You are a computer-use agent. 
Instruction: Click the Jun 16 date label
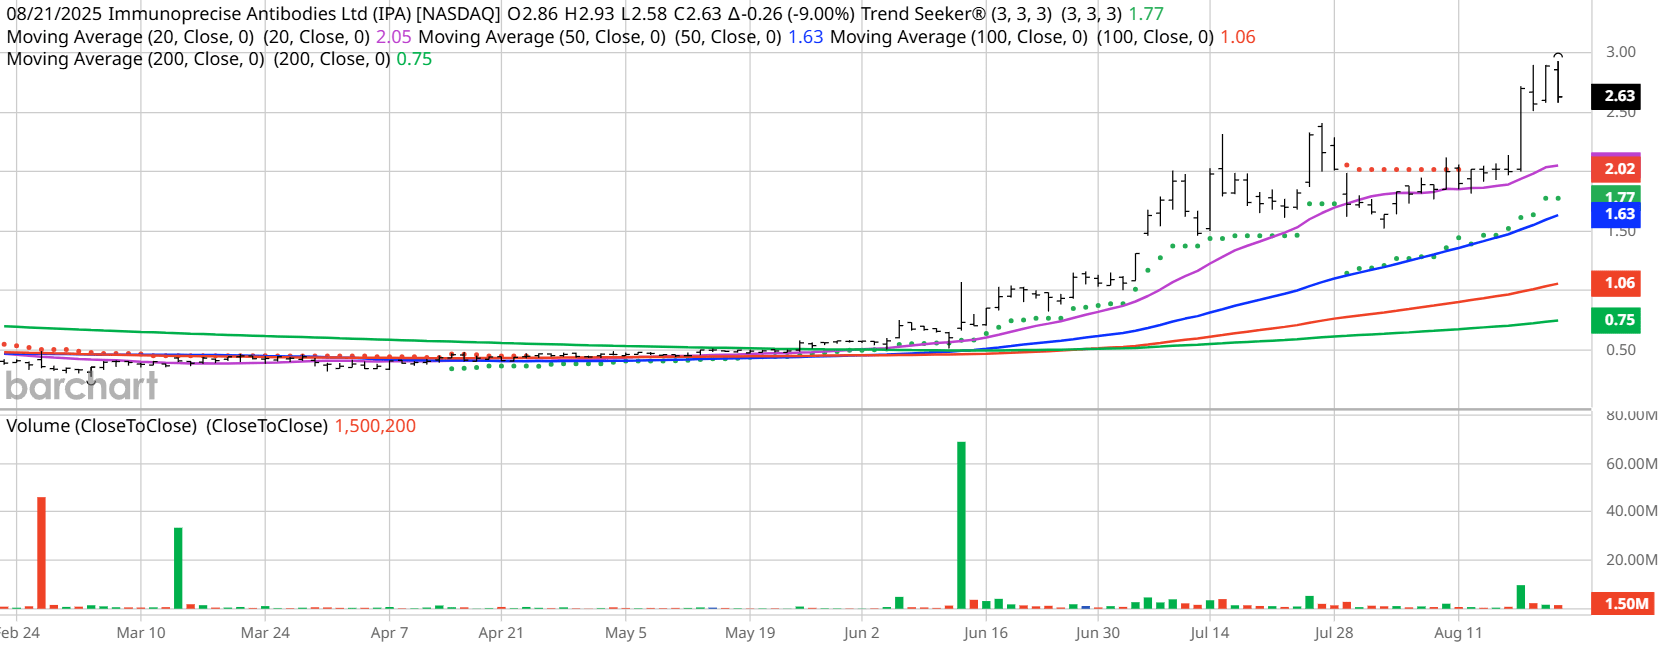pos(985,632)
